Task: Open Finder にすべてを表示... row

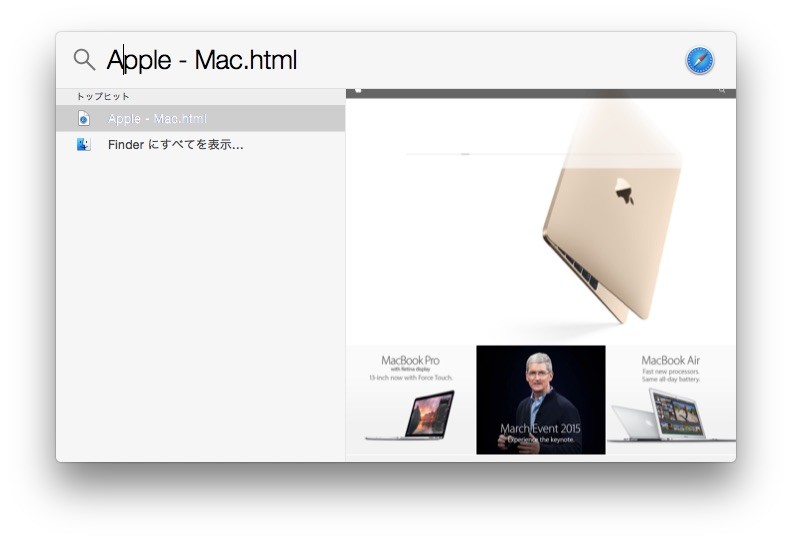Action: coord(201,145)
